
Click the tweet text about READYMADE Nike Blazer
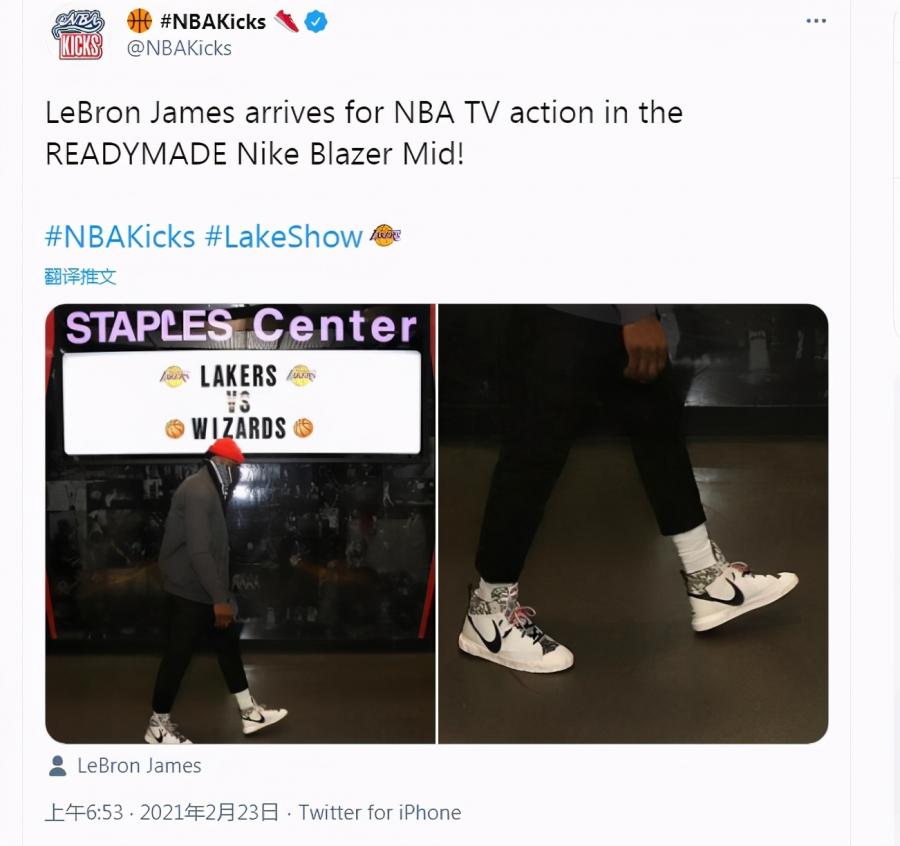[364, 133]
